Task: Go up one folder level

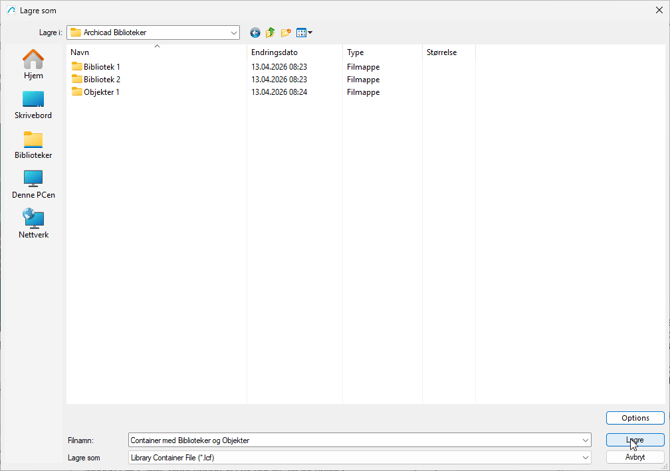Action: click(x=270, y=33)
